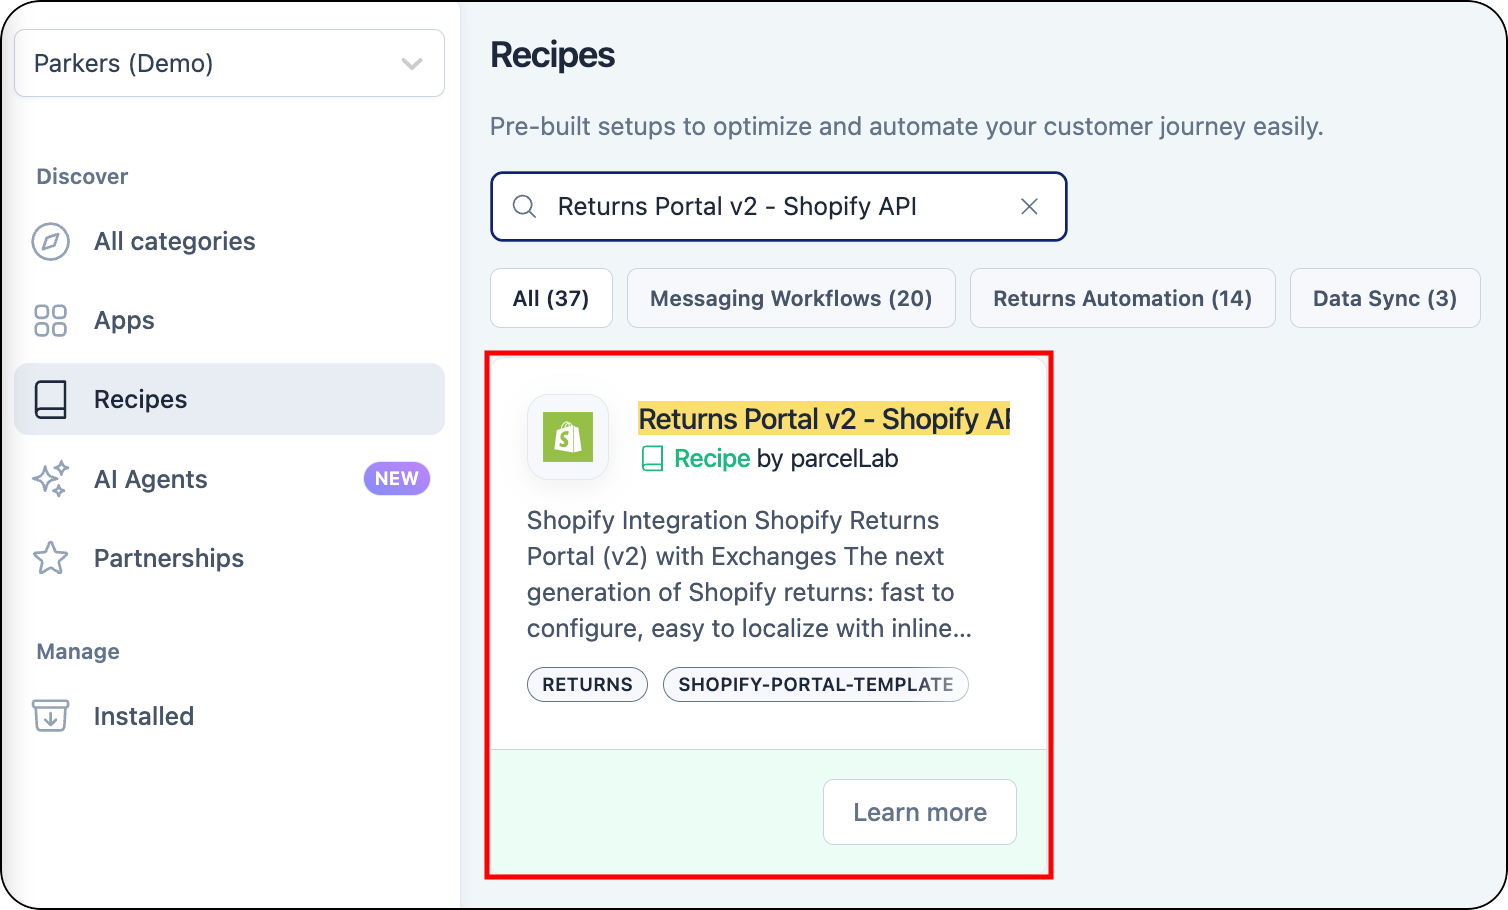The height and width of the screenshot is (910, 1508).
Task: Select the All (37) filter
Action: (551, 298)
